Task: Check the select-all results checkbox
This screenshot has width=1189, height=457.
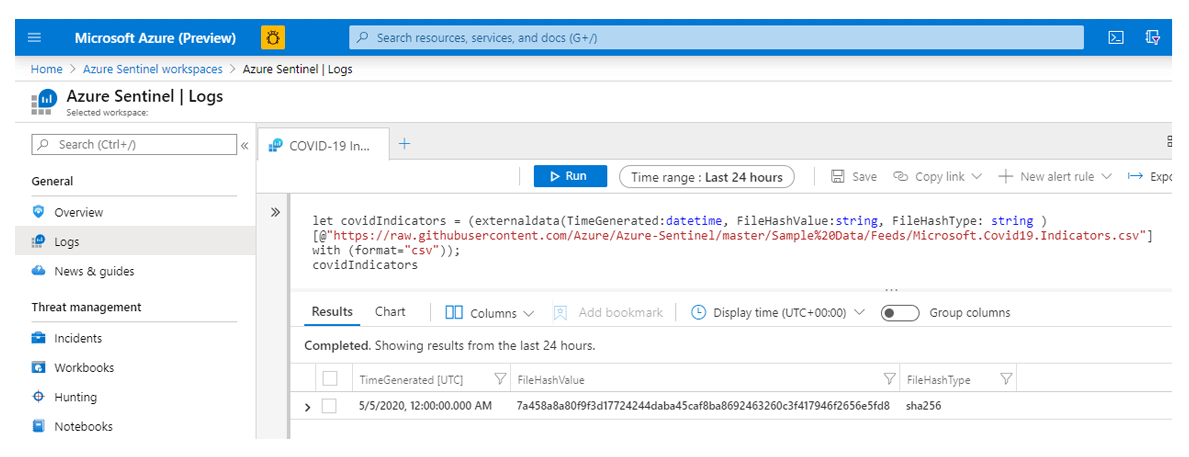Action: pos(329,378)
